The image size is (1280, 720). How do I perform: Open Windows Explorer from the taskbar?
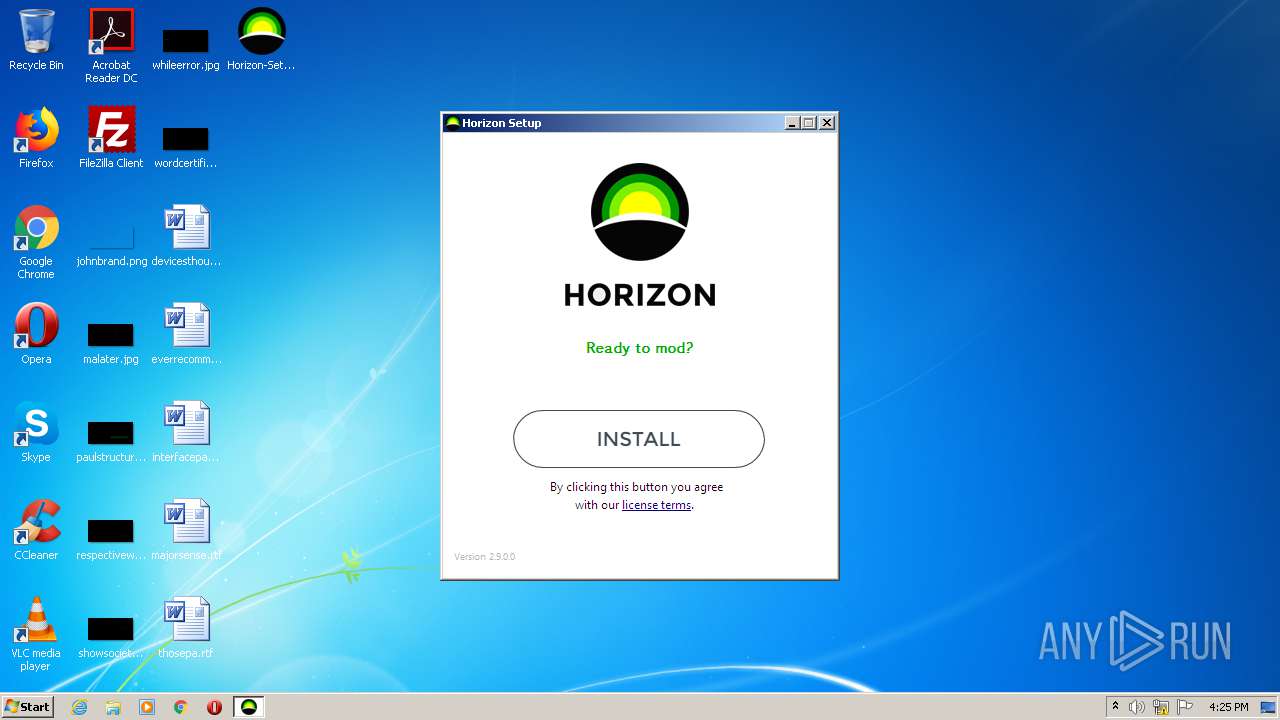(x=113, y=707)
